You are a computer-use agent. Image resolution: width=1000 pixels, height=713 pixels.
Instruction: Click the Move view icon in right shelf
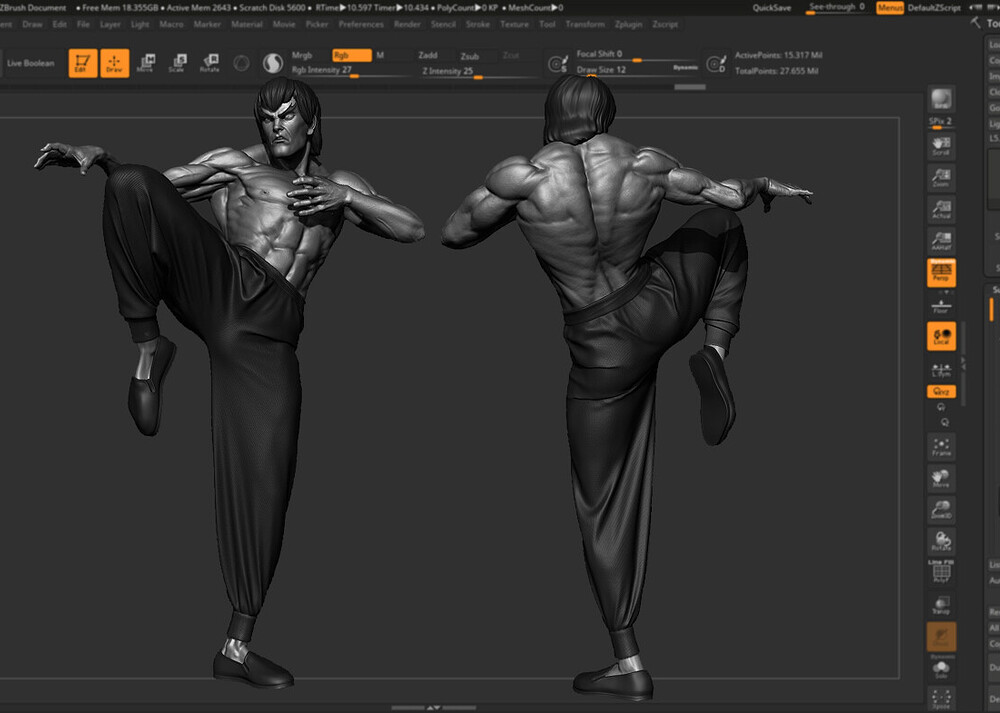pos(941,478)
